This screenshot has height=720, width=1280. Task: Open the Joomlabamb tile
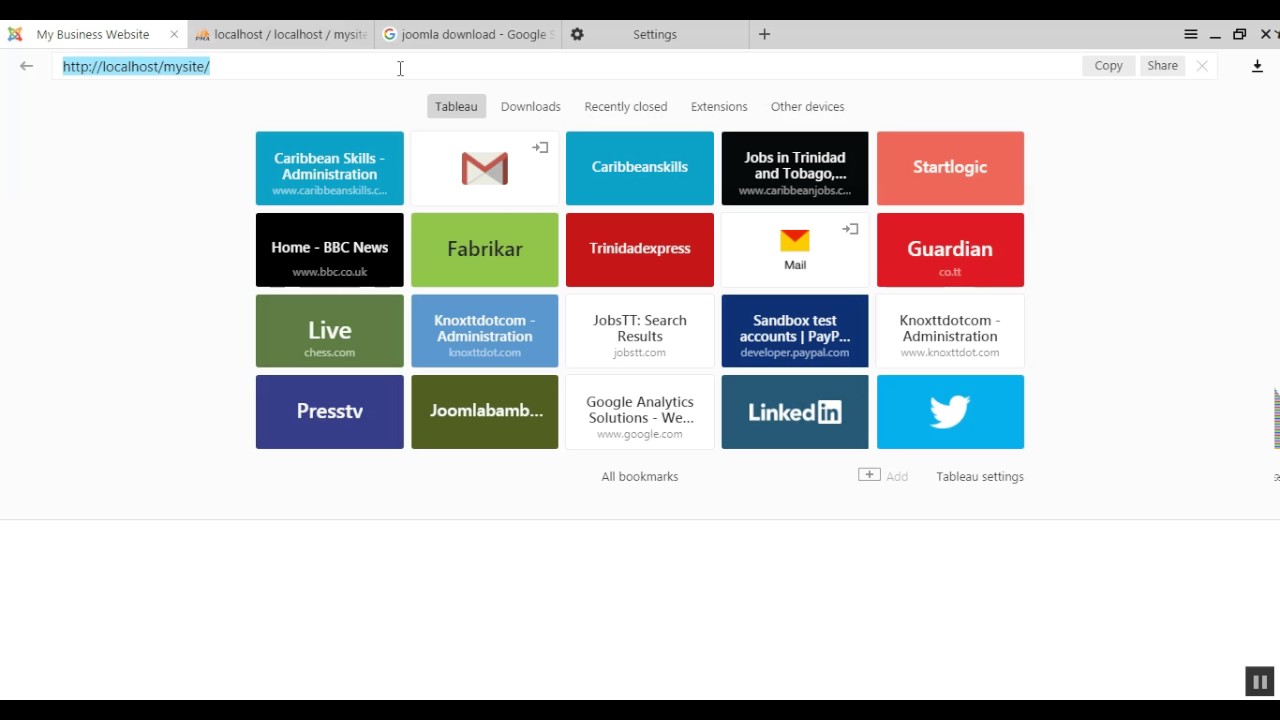[x=484, y=412]
